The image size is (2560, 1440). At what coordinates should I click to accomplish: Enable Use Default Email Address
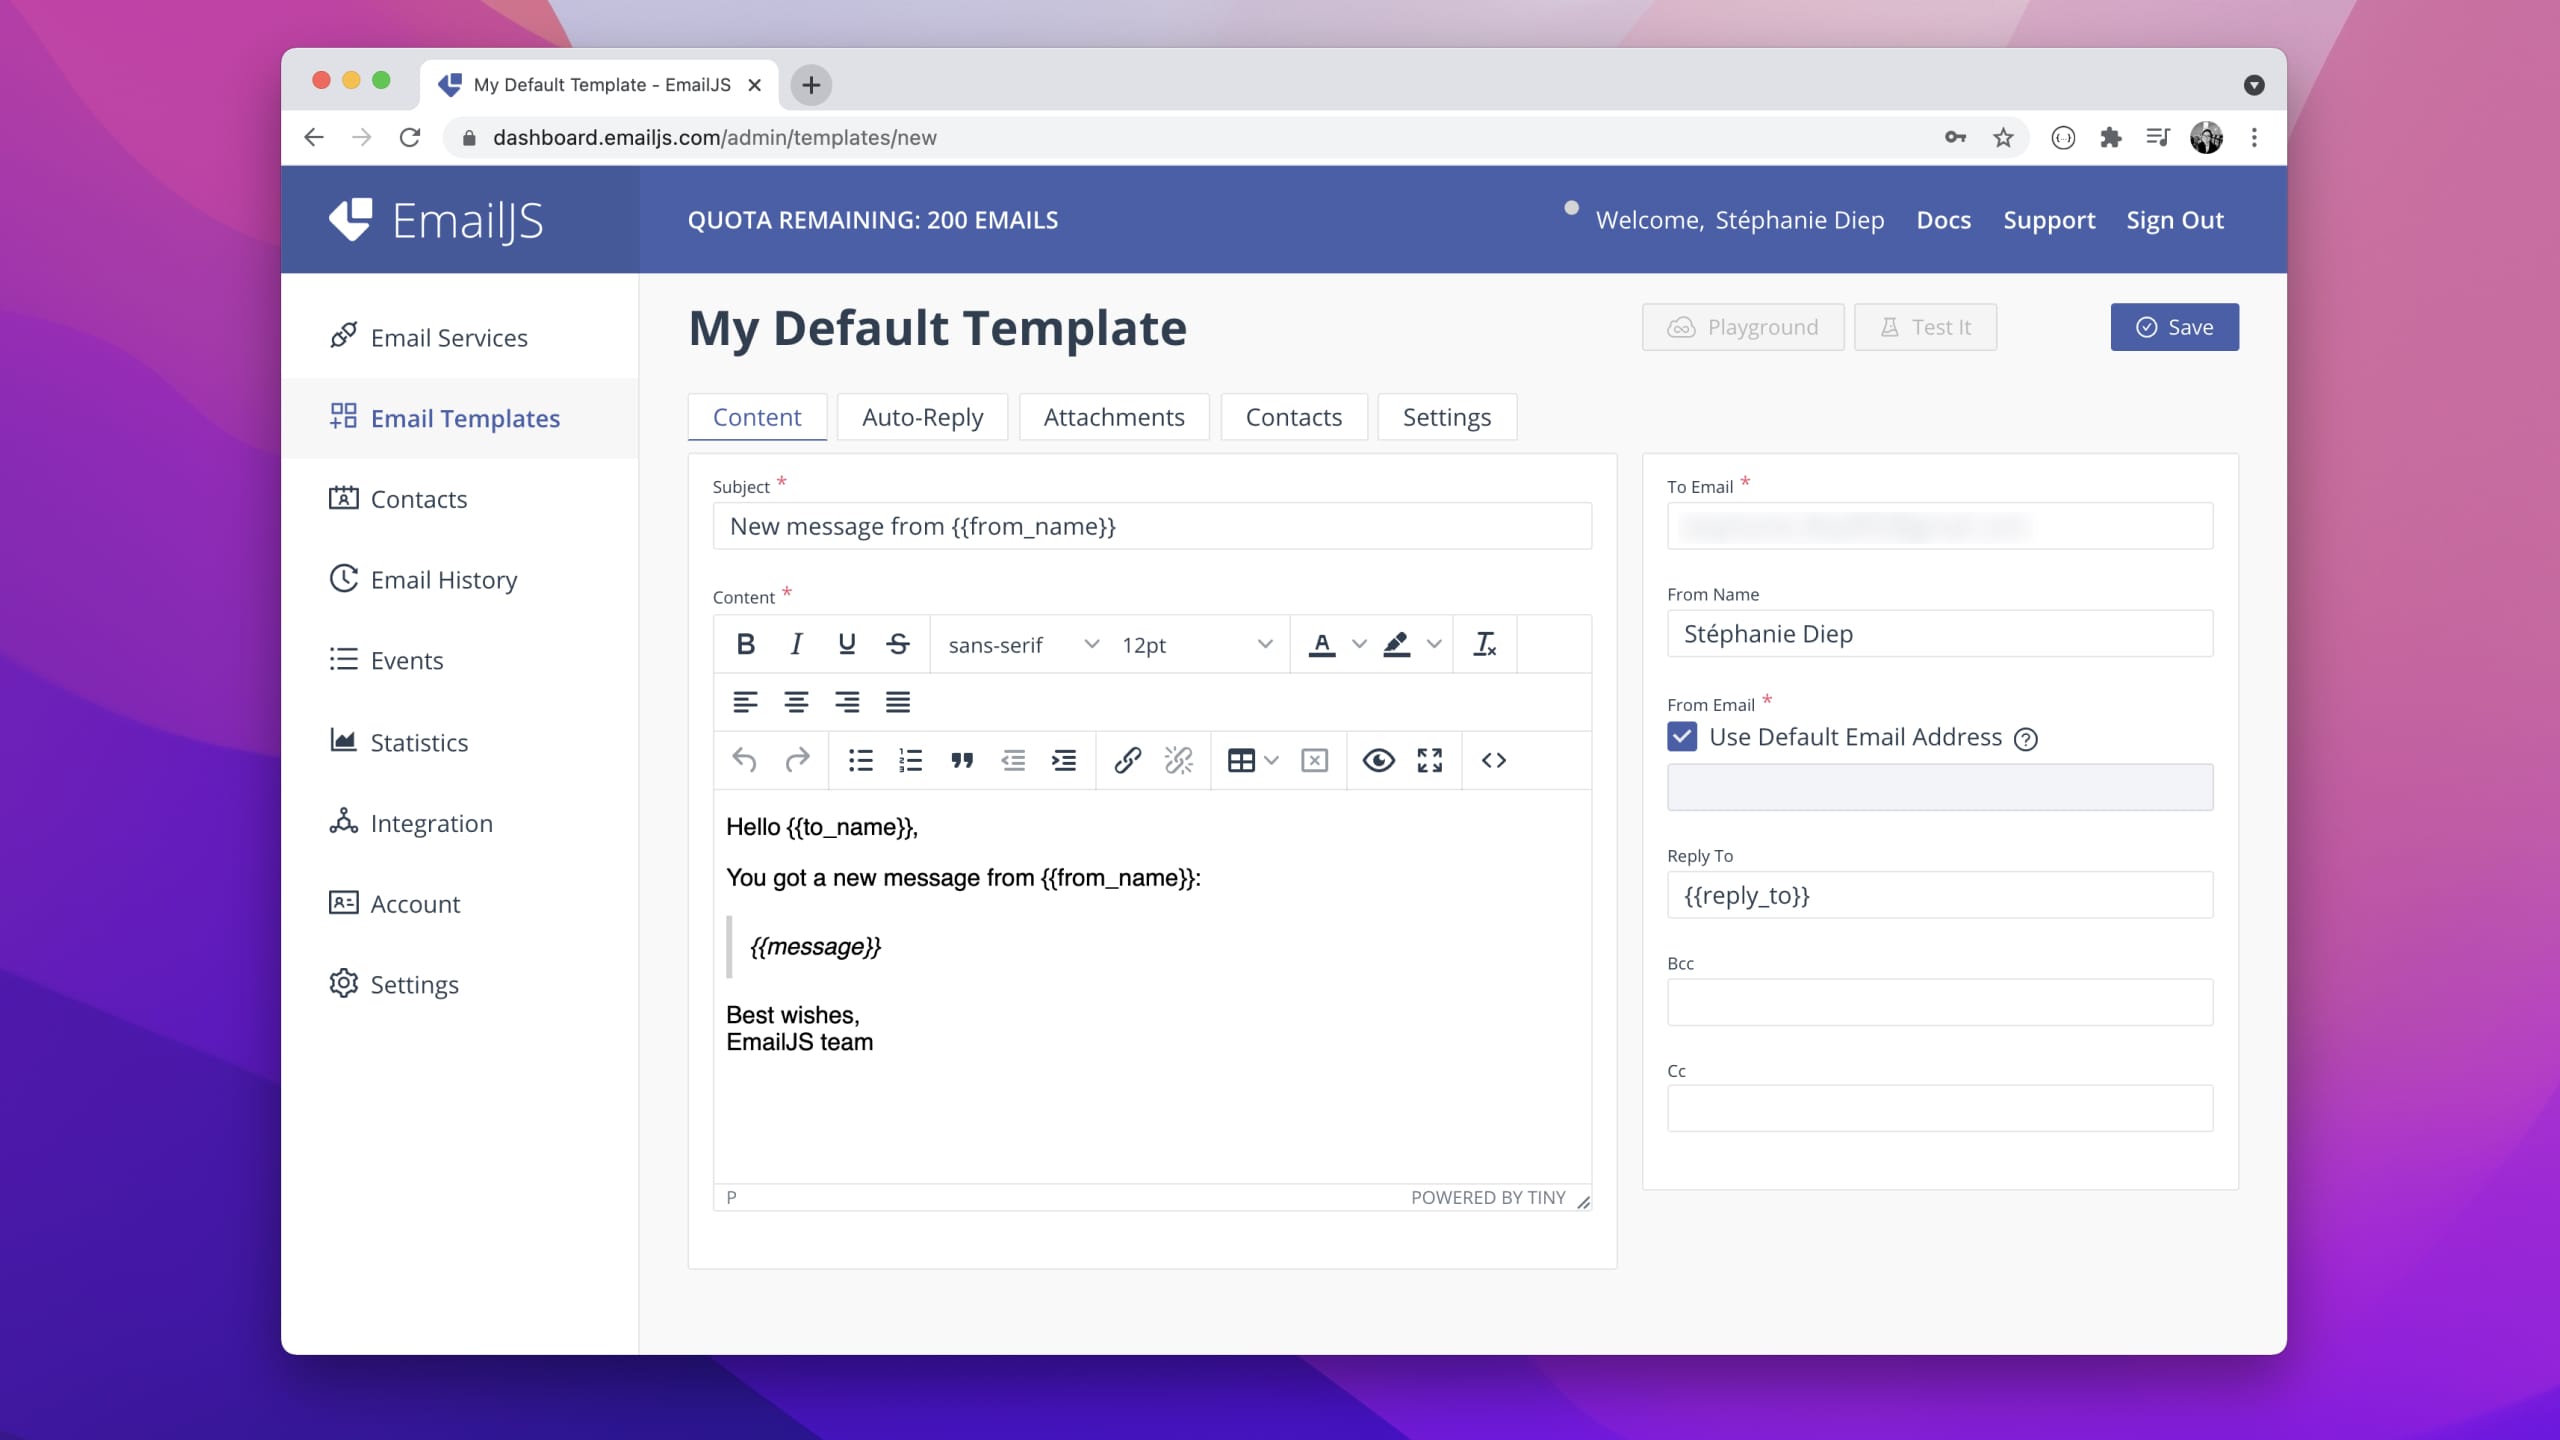coord(1681,736)
